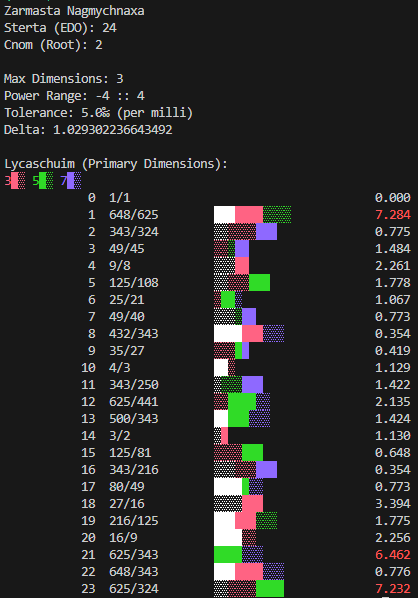Click the ratio 216/125
This screenshot has width=418, height=598.
[x=134, y=521]
